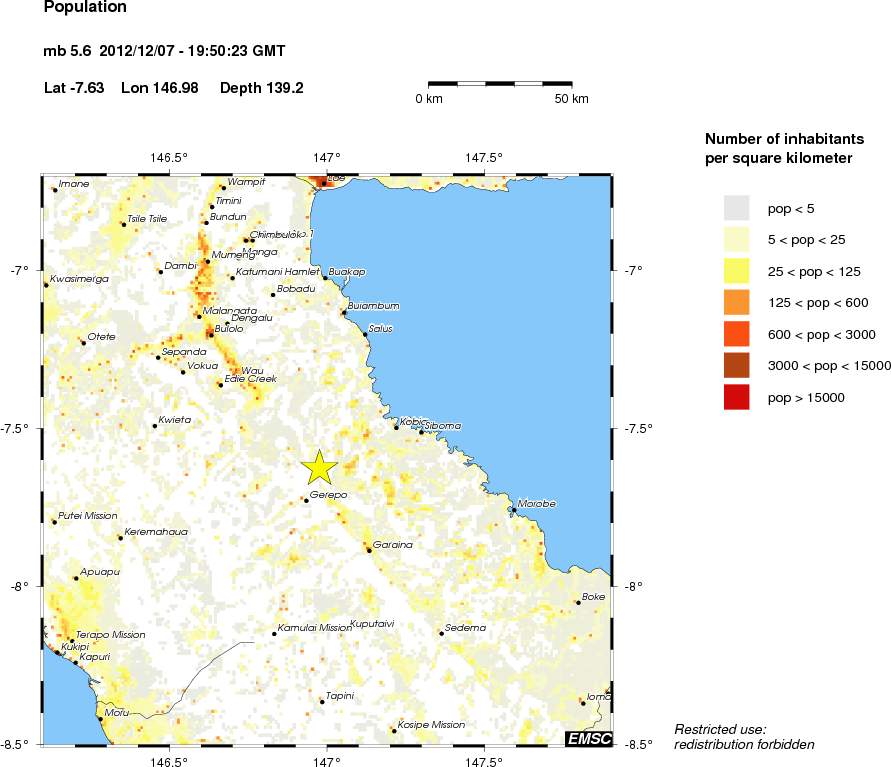The width and height of the screenshot is (891, 767).
Task: Click the Bulolo town label
Action: click(x=229, y=328)
